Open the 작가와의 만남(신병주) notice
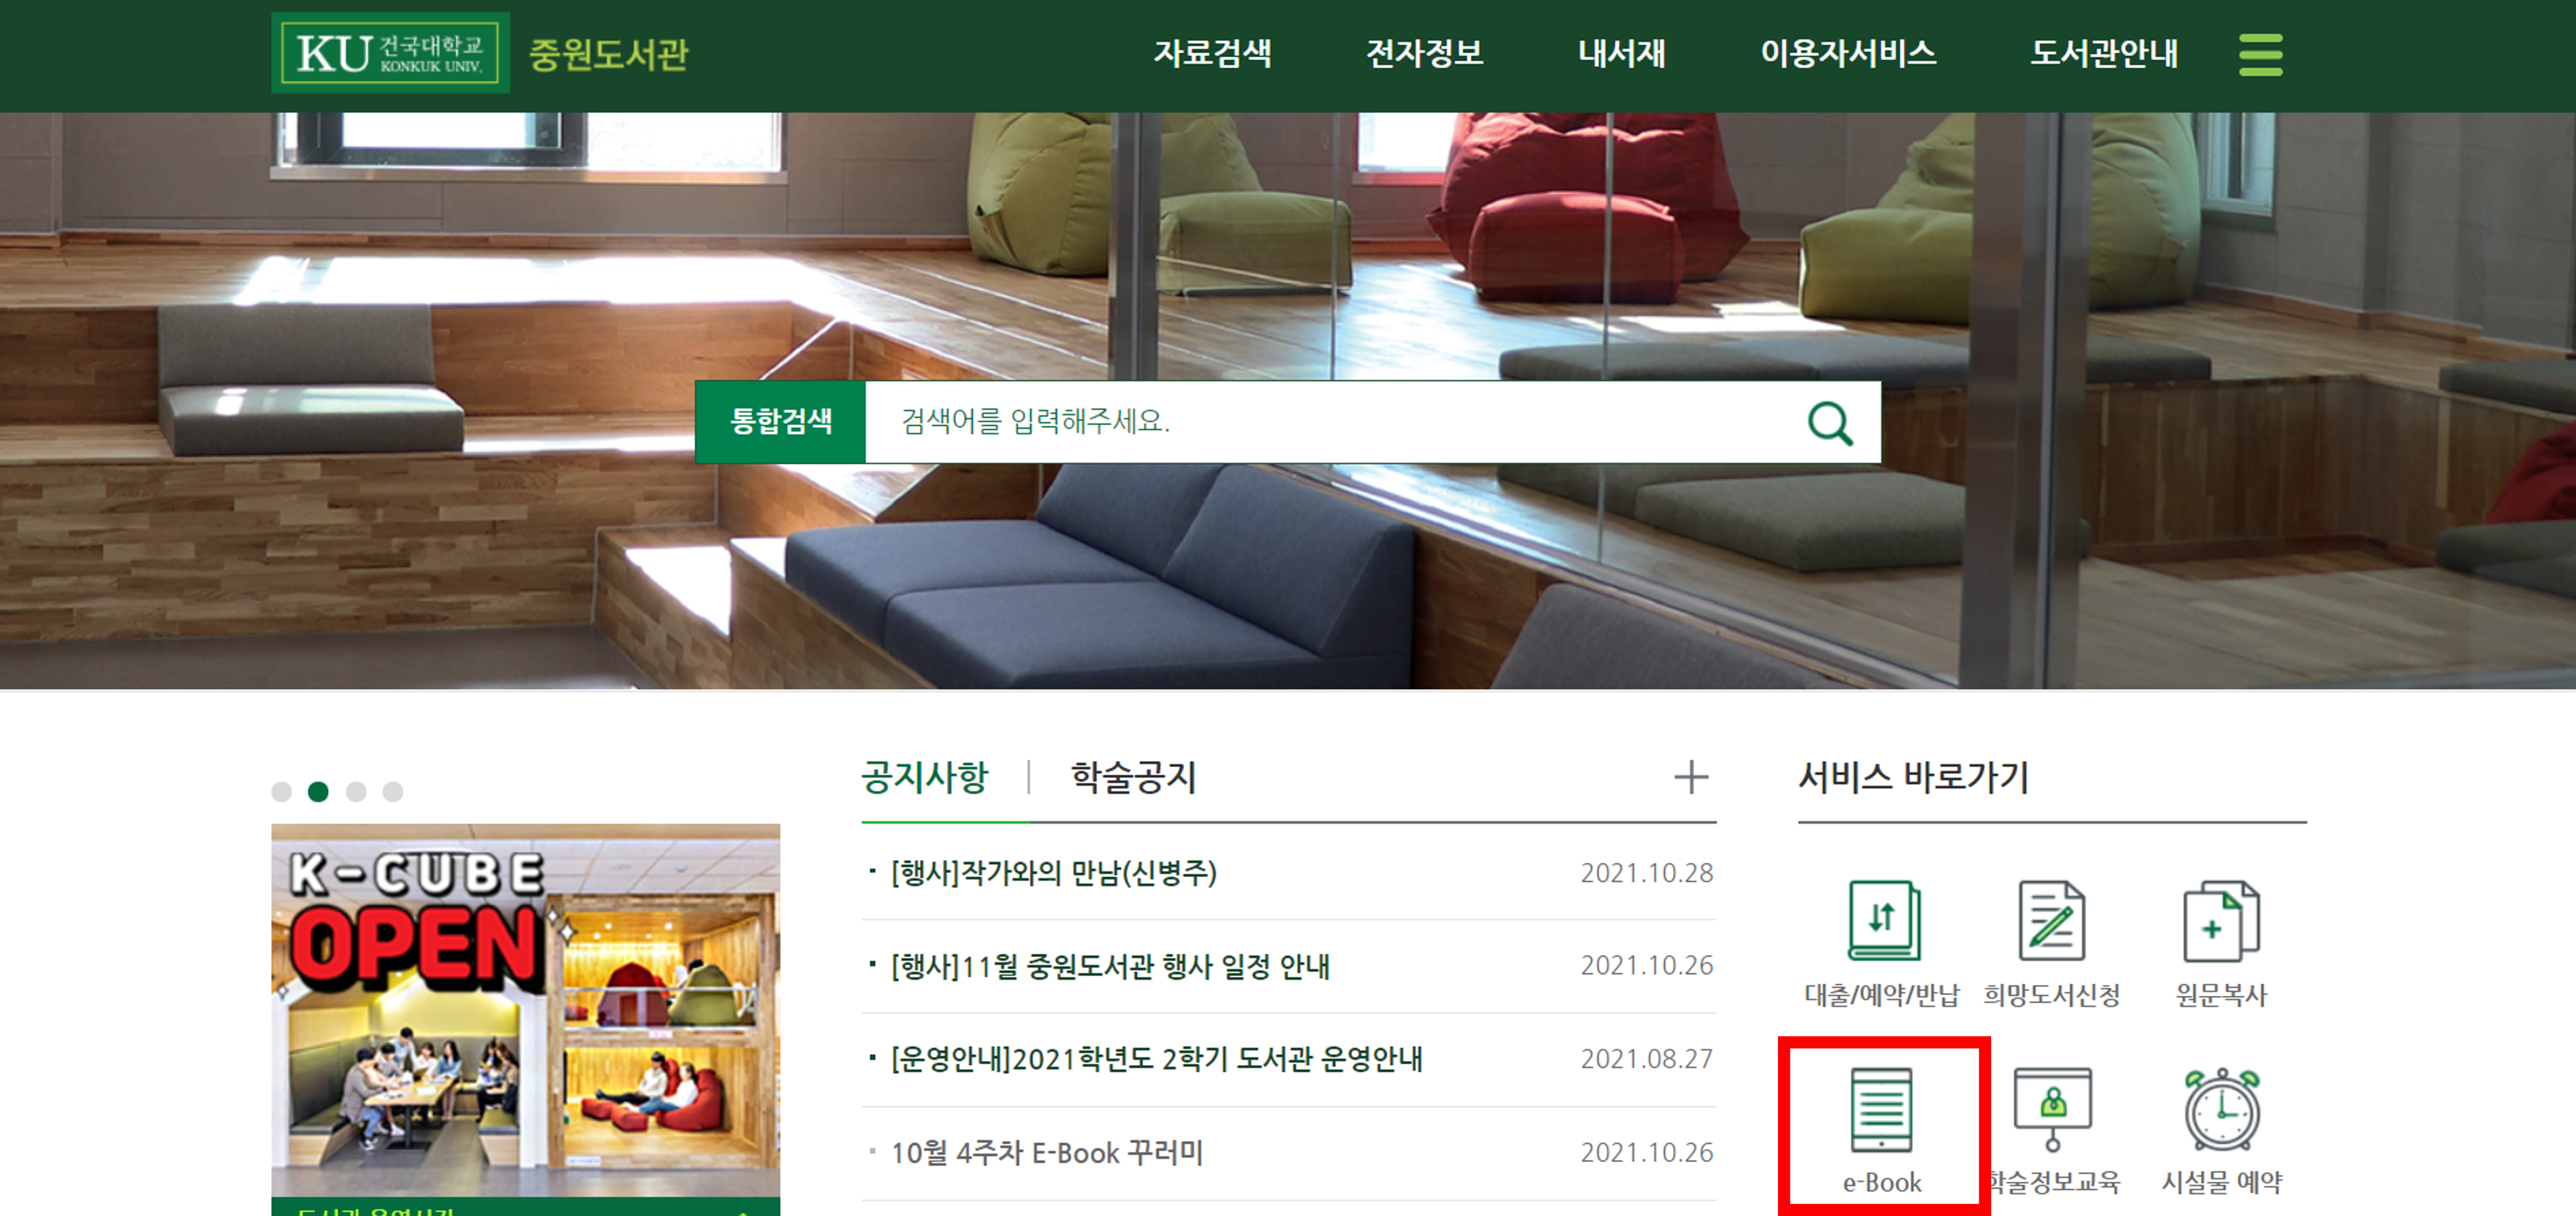 [x=1054, y=873]
